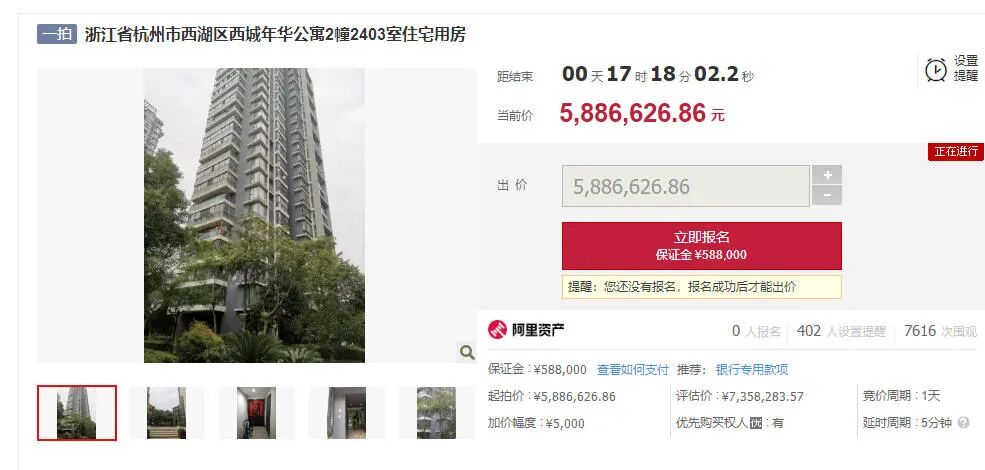Select the fourth hallway thumbnail
This screenshot has width=985, height=470.
click(x=346, y=413)
